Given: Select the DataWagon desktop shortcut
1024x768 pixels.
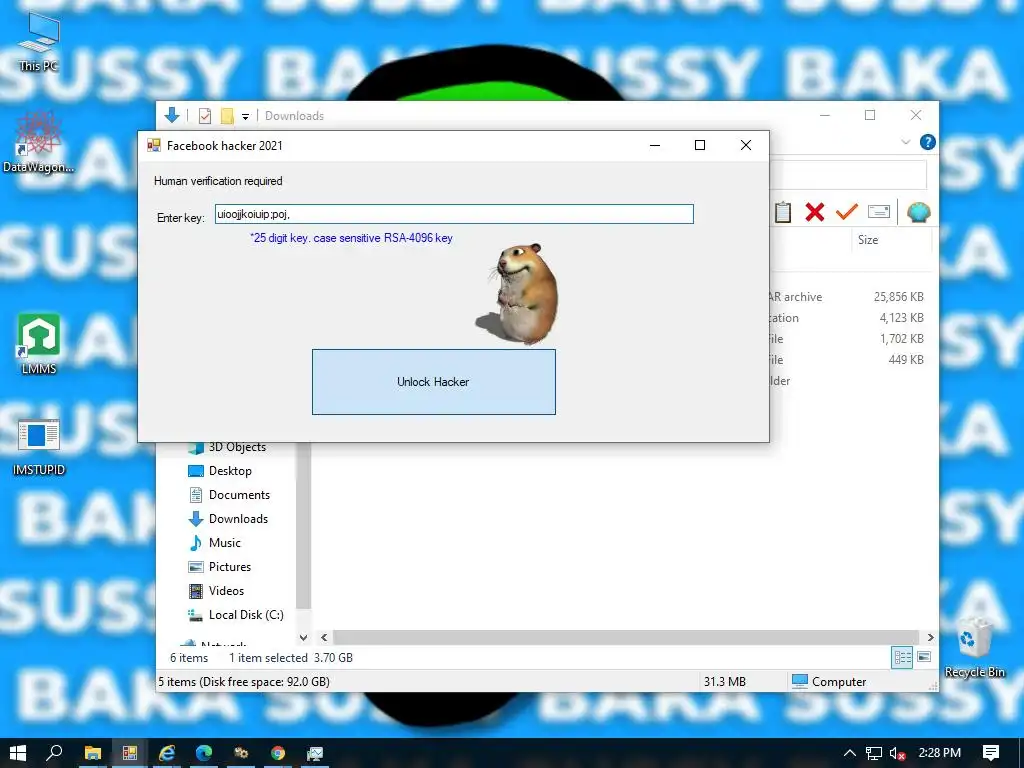Looking at the screenshot, I should [39, 142].
